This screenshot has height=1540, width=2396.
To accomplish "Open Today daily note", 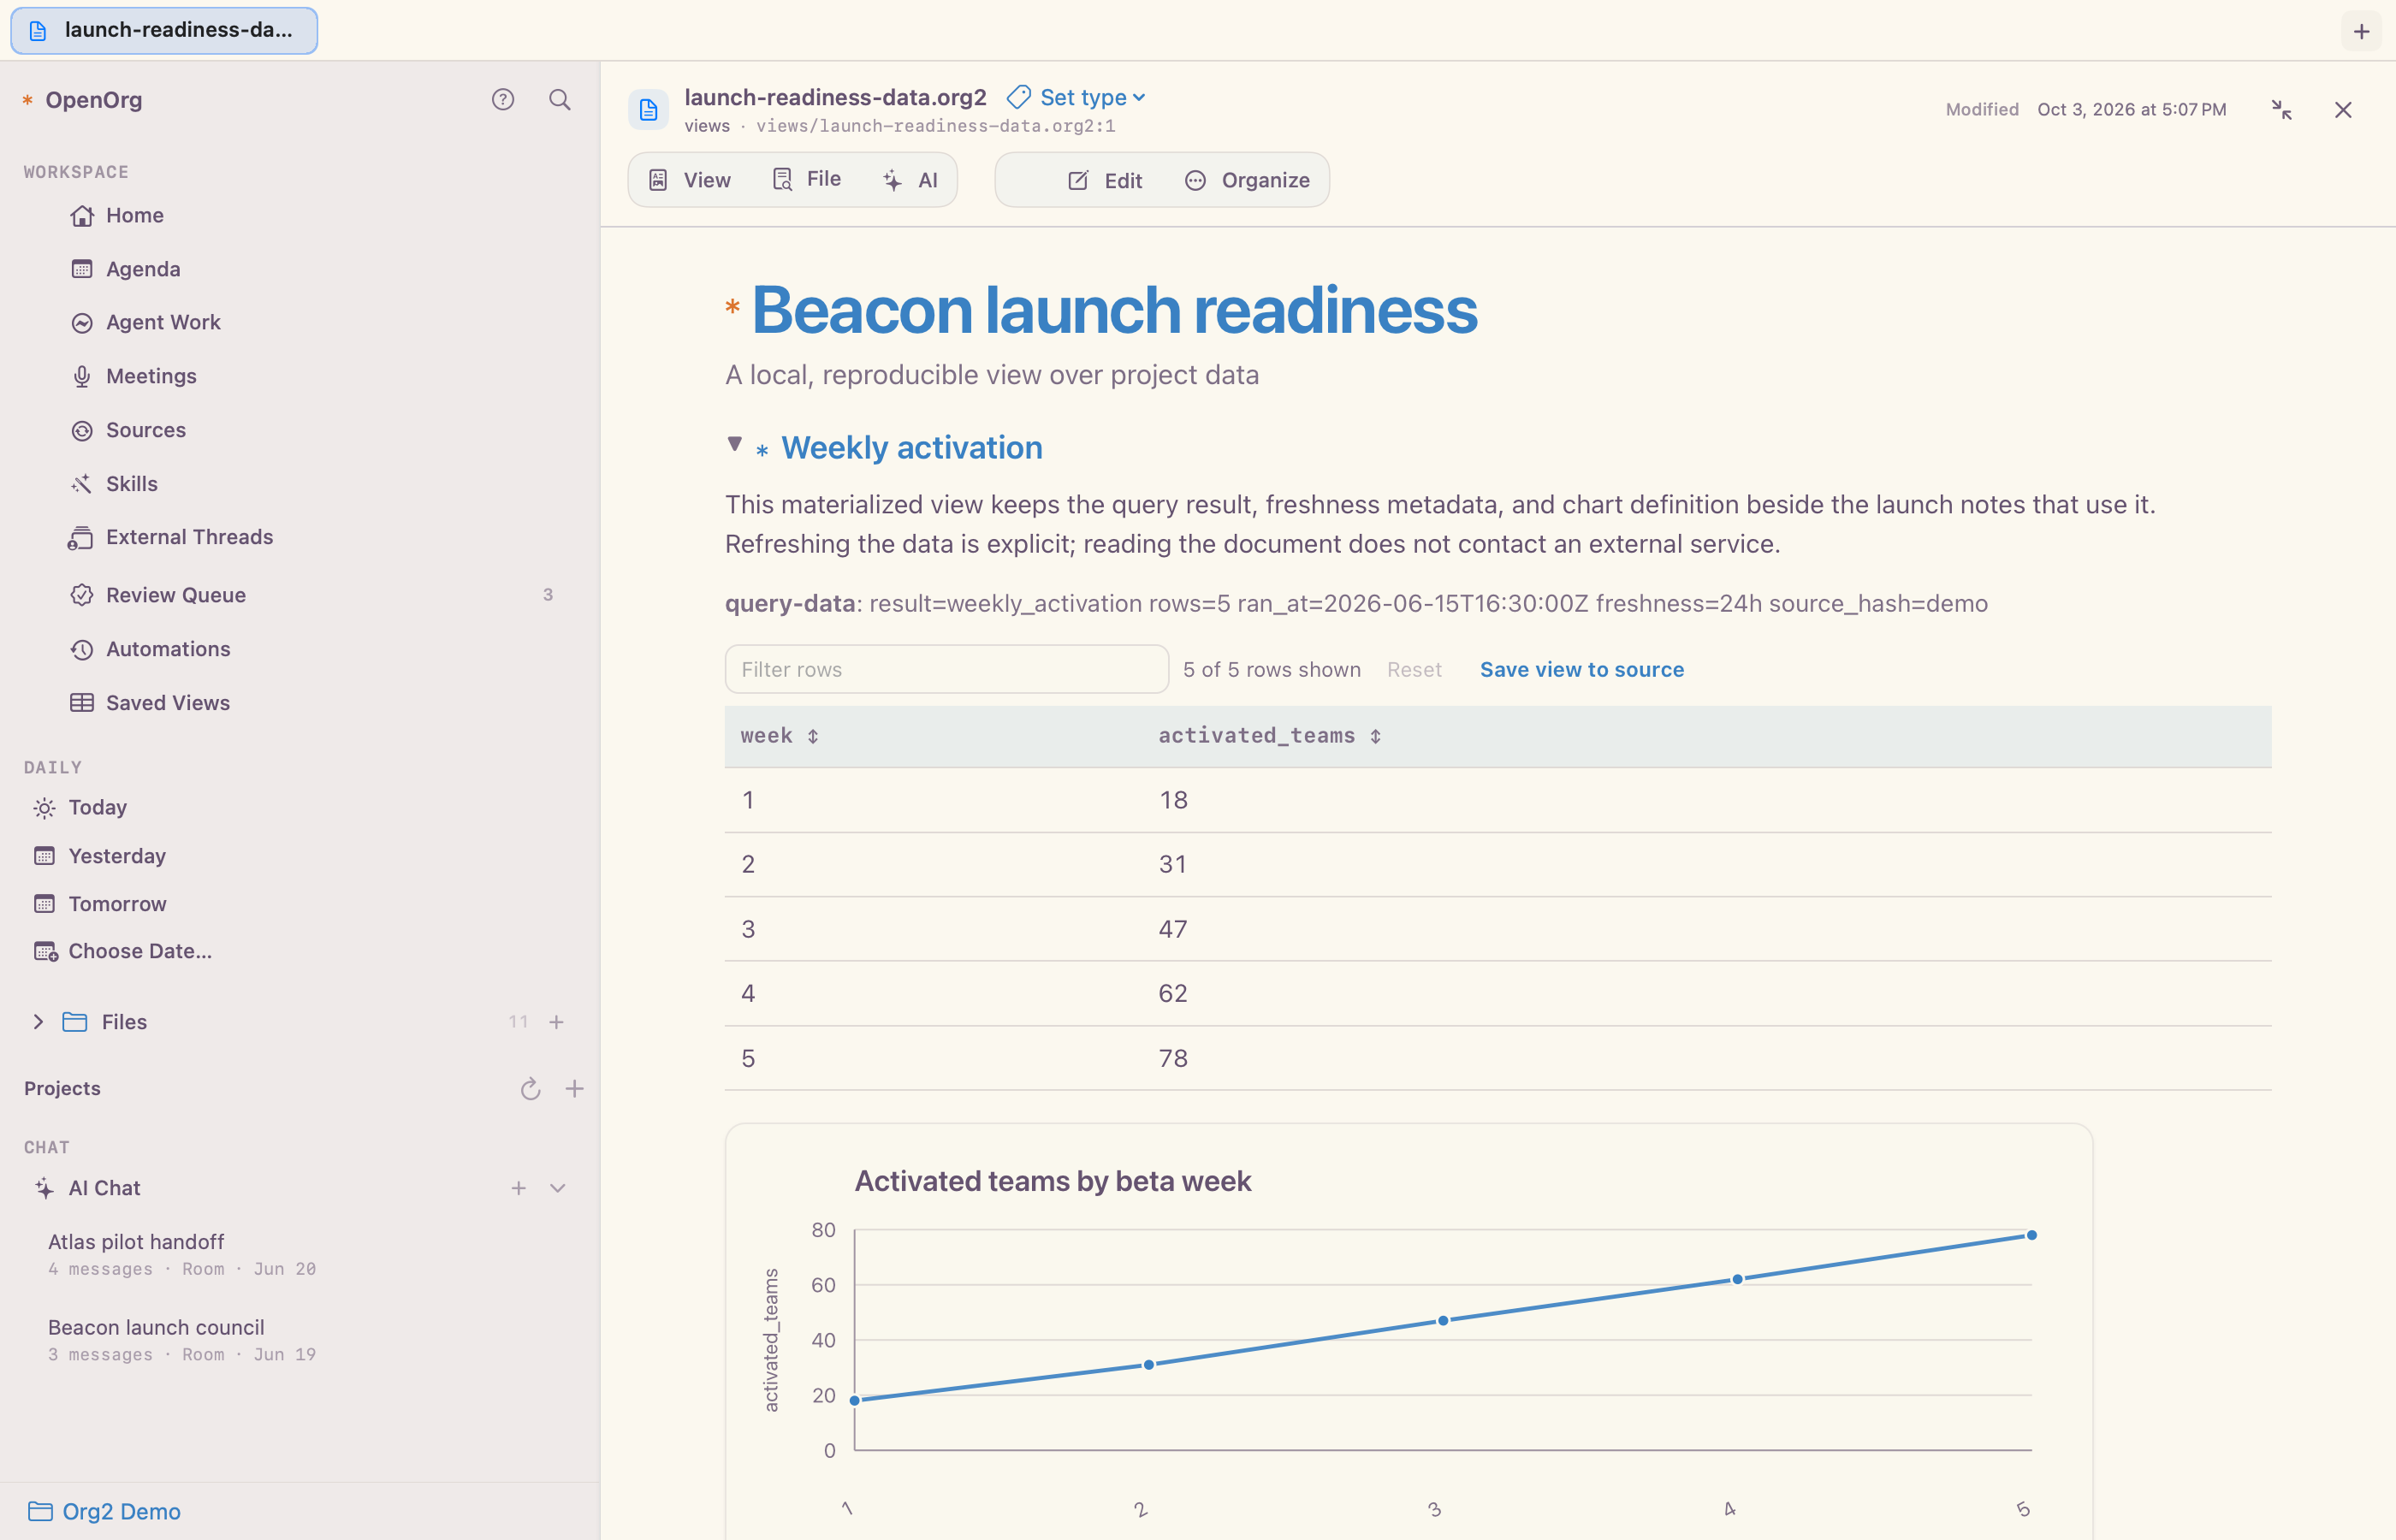I will point(80,807).
